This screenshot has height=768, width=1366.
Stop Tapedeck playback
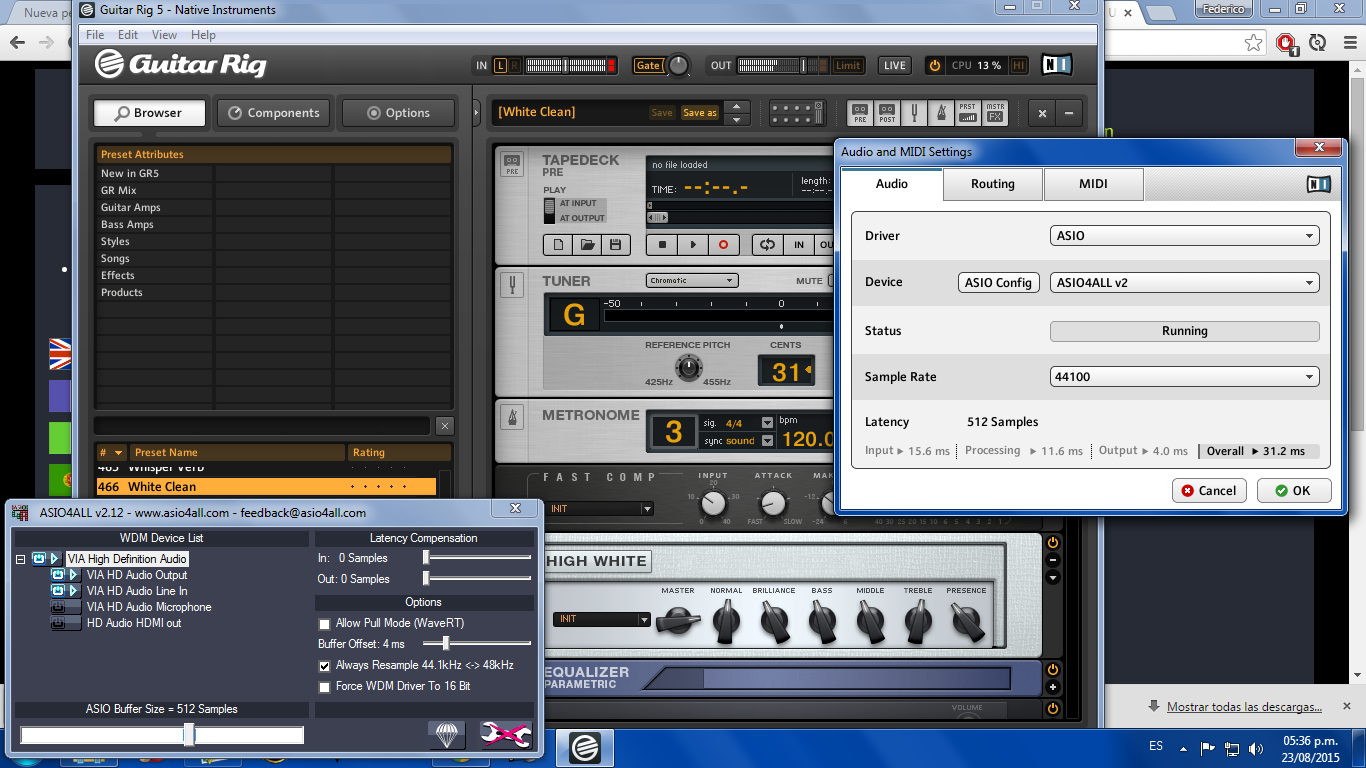662,244
